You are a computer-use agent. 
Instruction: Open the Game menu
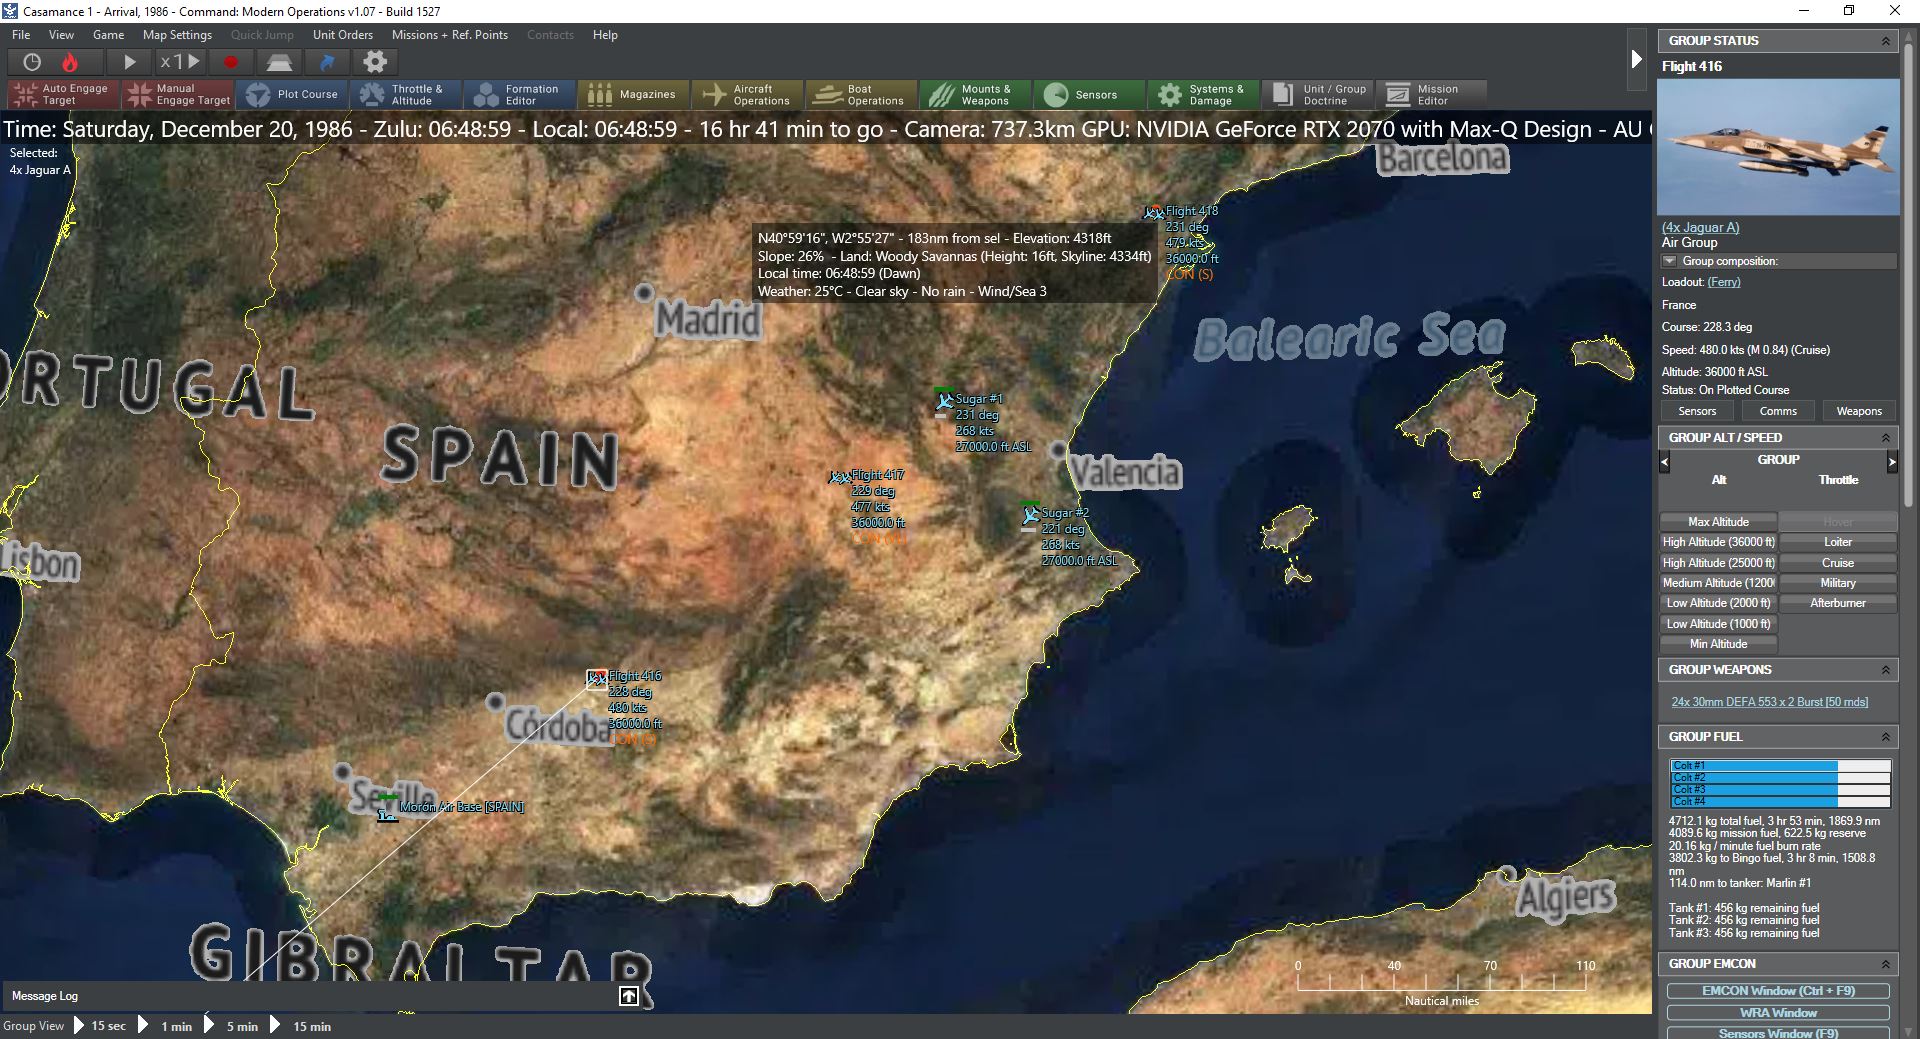click(x=108, y=34)
